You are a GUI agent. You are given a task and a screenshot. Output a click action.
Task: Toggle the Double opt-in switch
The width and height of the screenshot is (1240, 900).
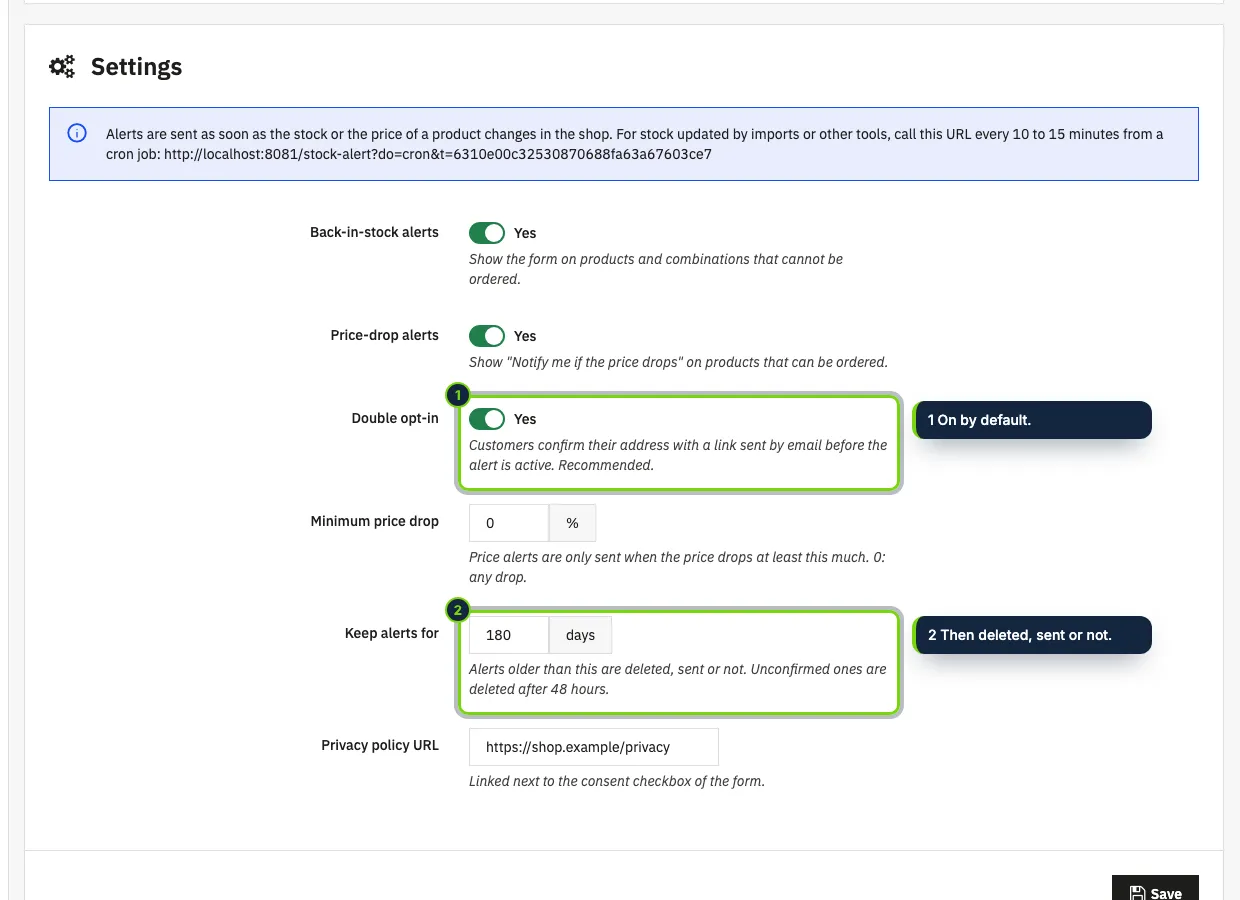pos(487,419)
